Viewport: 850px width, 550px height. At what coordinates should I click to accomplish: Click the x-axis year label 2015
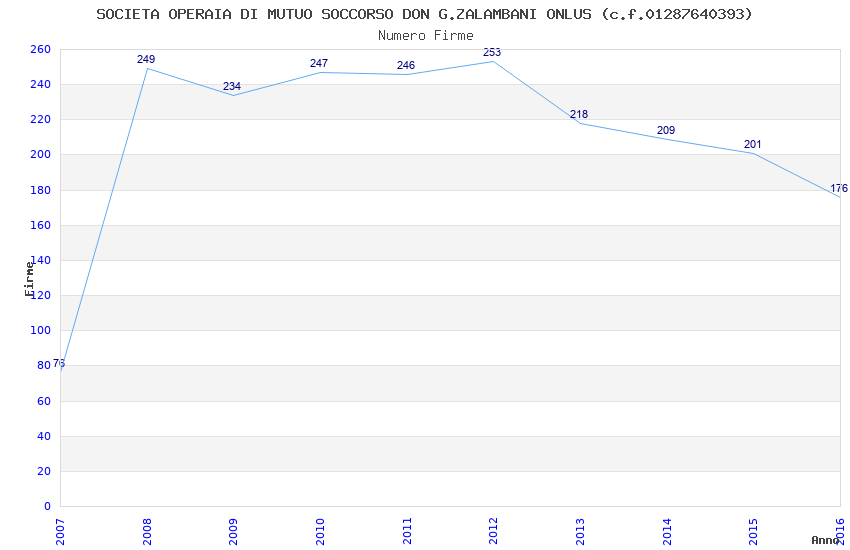pos(753,532)
